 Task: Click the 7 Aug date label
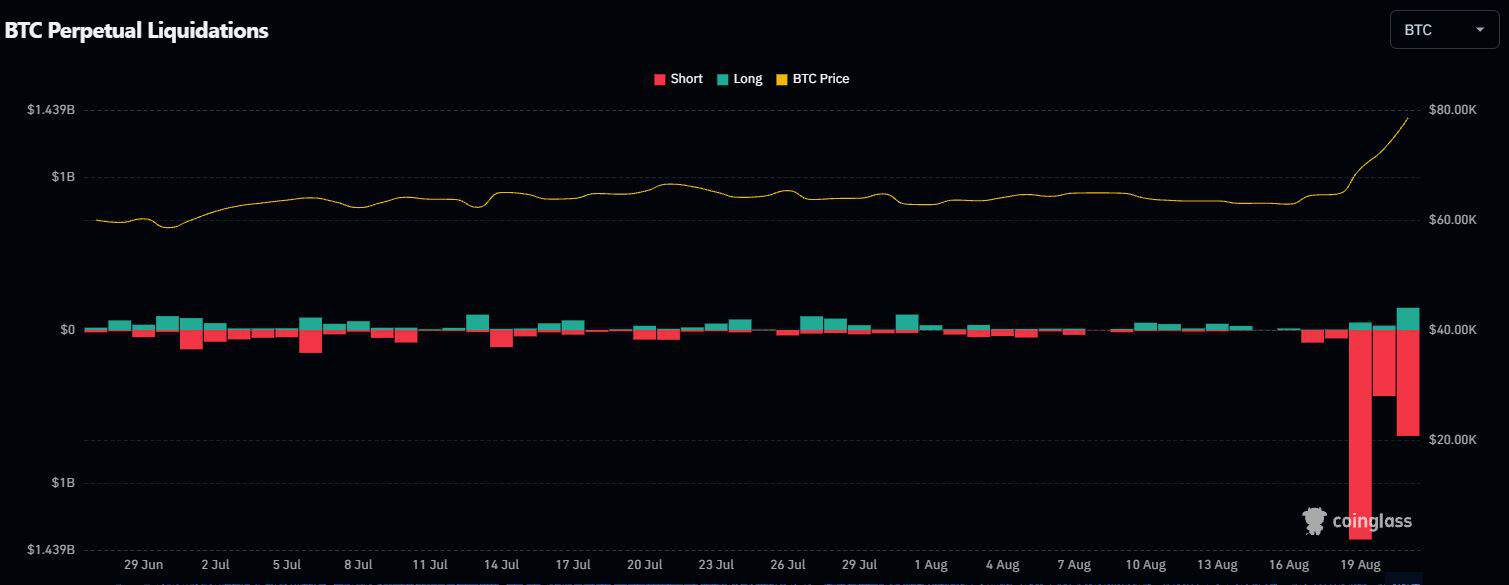(x=1074, y=565)
